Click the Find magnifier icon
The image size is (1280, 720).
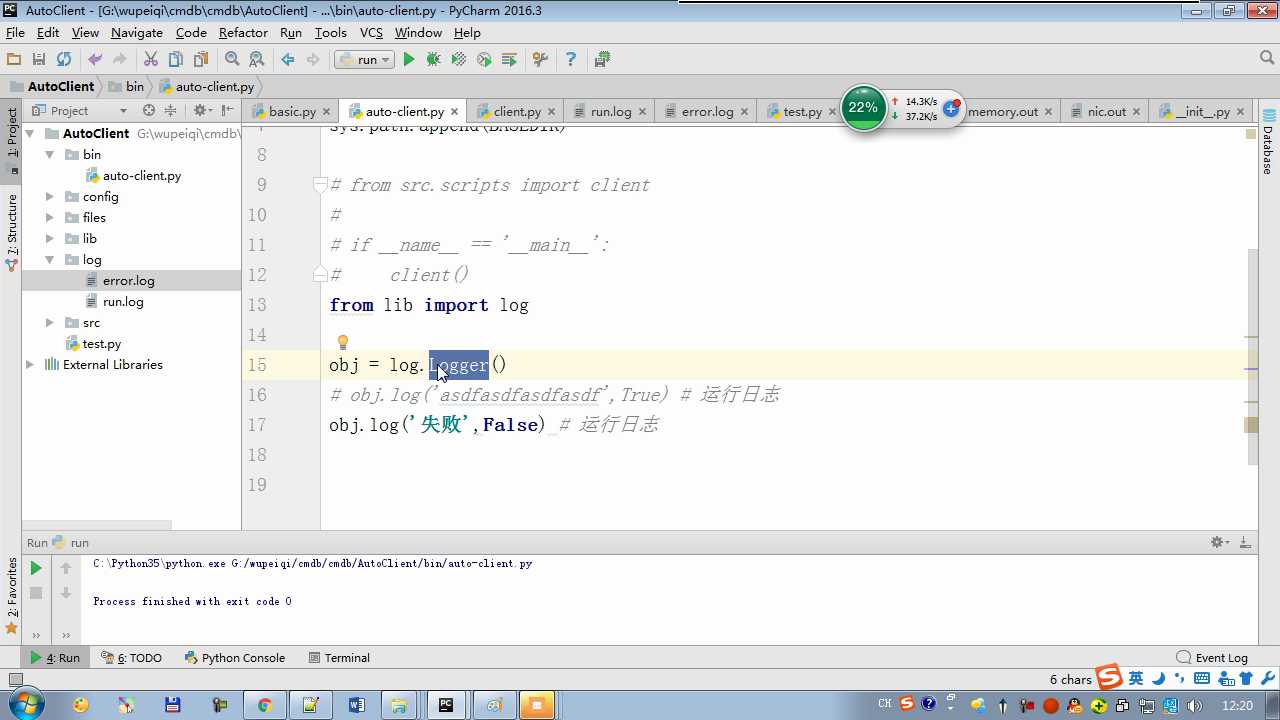point(232,60)
